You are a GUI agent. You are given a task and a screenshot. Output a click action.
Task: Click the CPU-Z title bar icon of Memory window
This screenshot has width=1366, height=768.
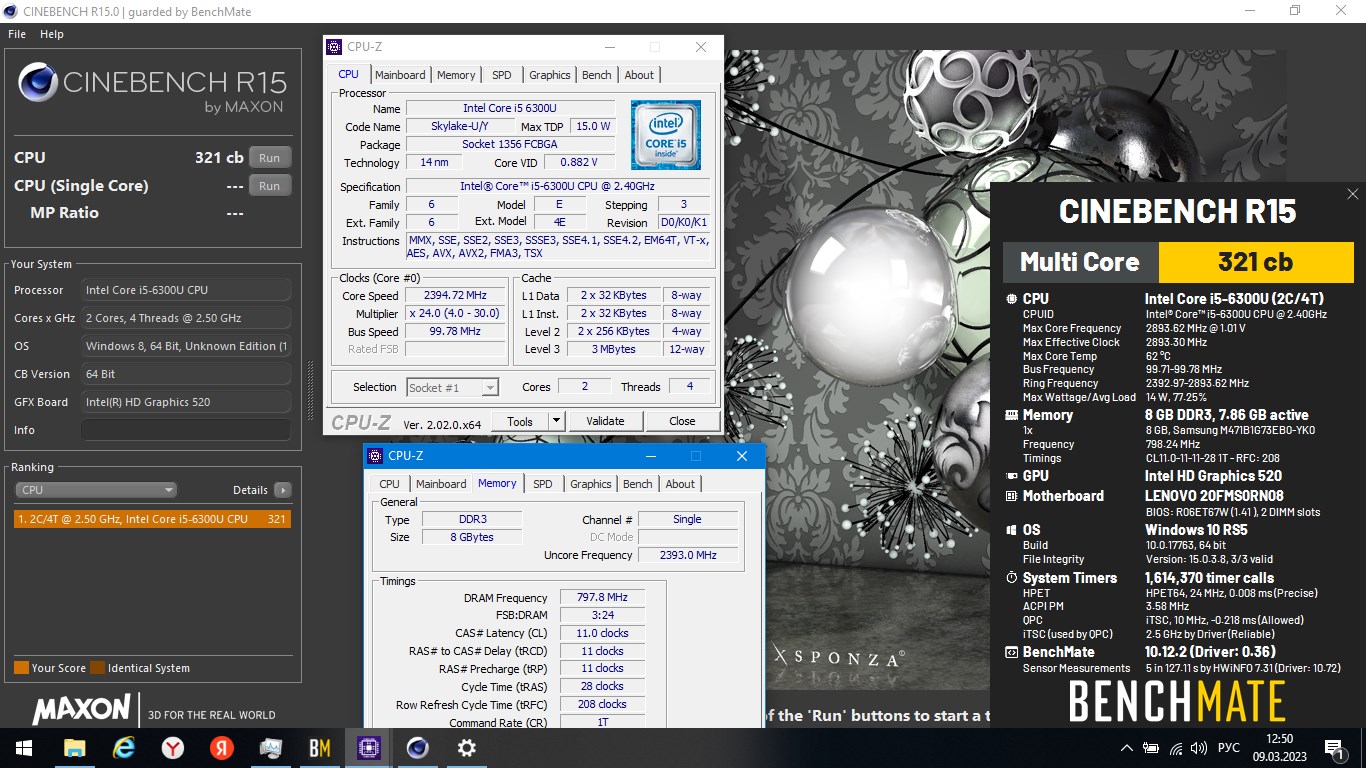[375, 456]
